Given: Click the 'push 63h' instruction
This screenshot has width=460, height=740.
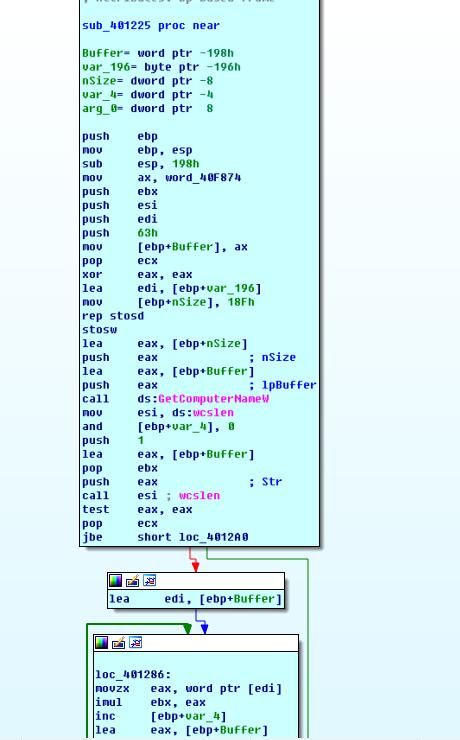Looking at the screenshot, I should coord(120,233).
